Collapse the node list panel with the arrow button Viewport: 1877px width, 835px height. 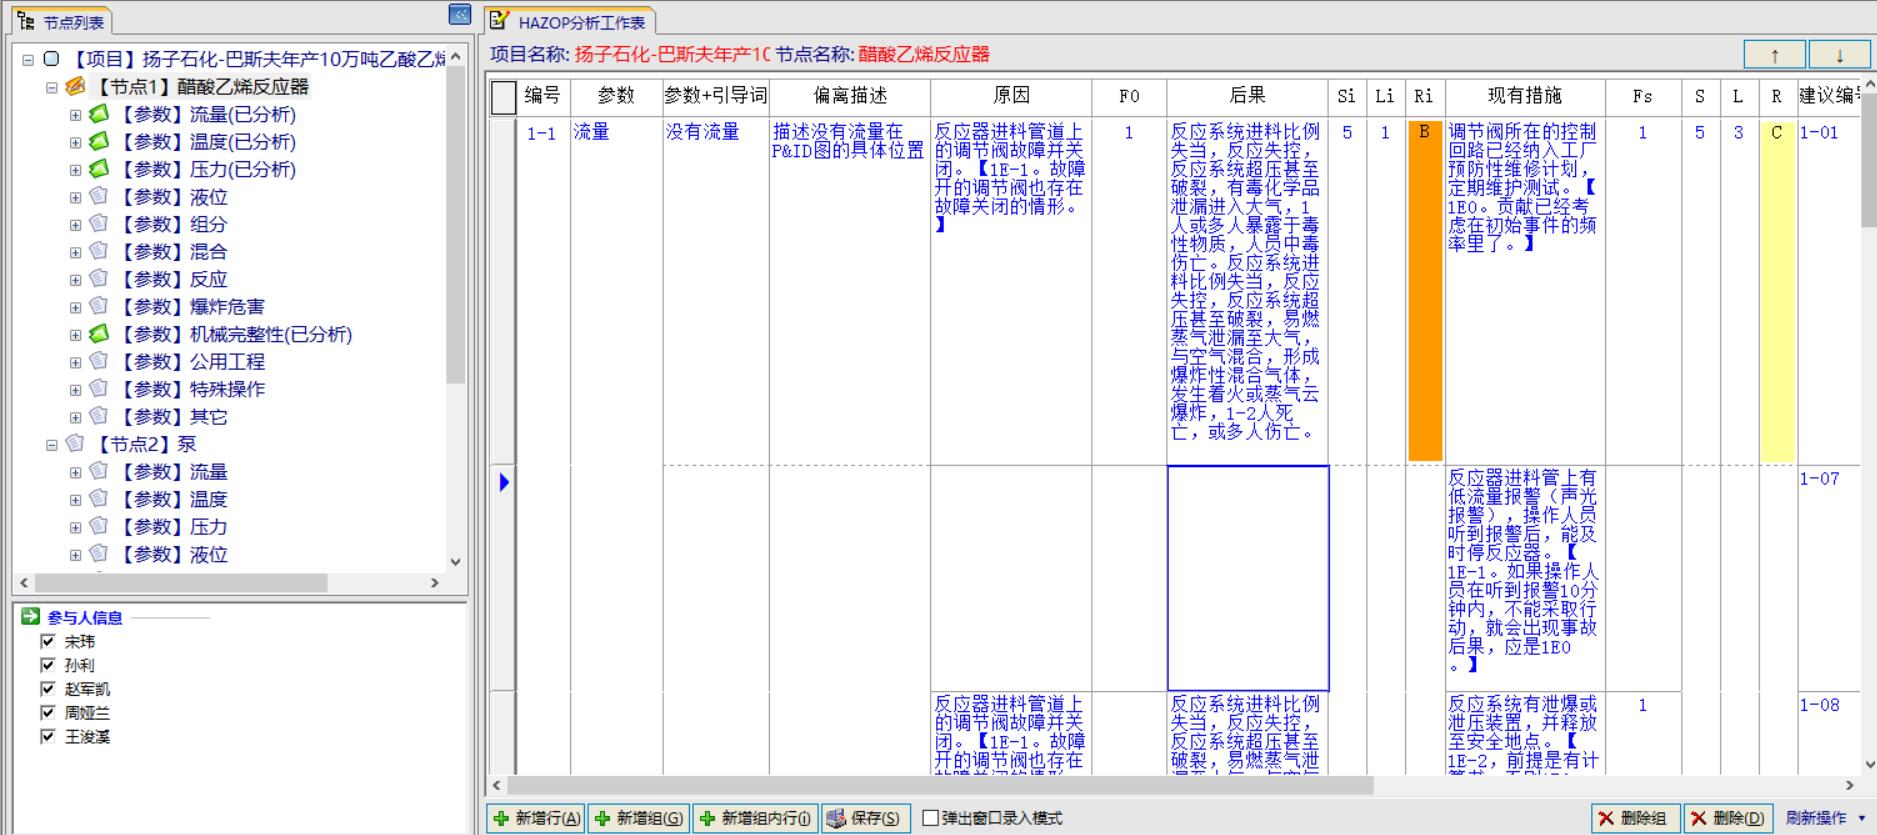[x=459, y=14]
